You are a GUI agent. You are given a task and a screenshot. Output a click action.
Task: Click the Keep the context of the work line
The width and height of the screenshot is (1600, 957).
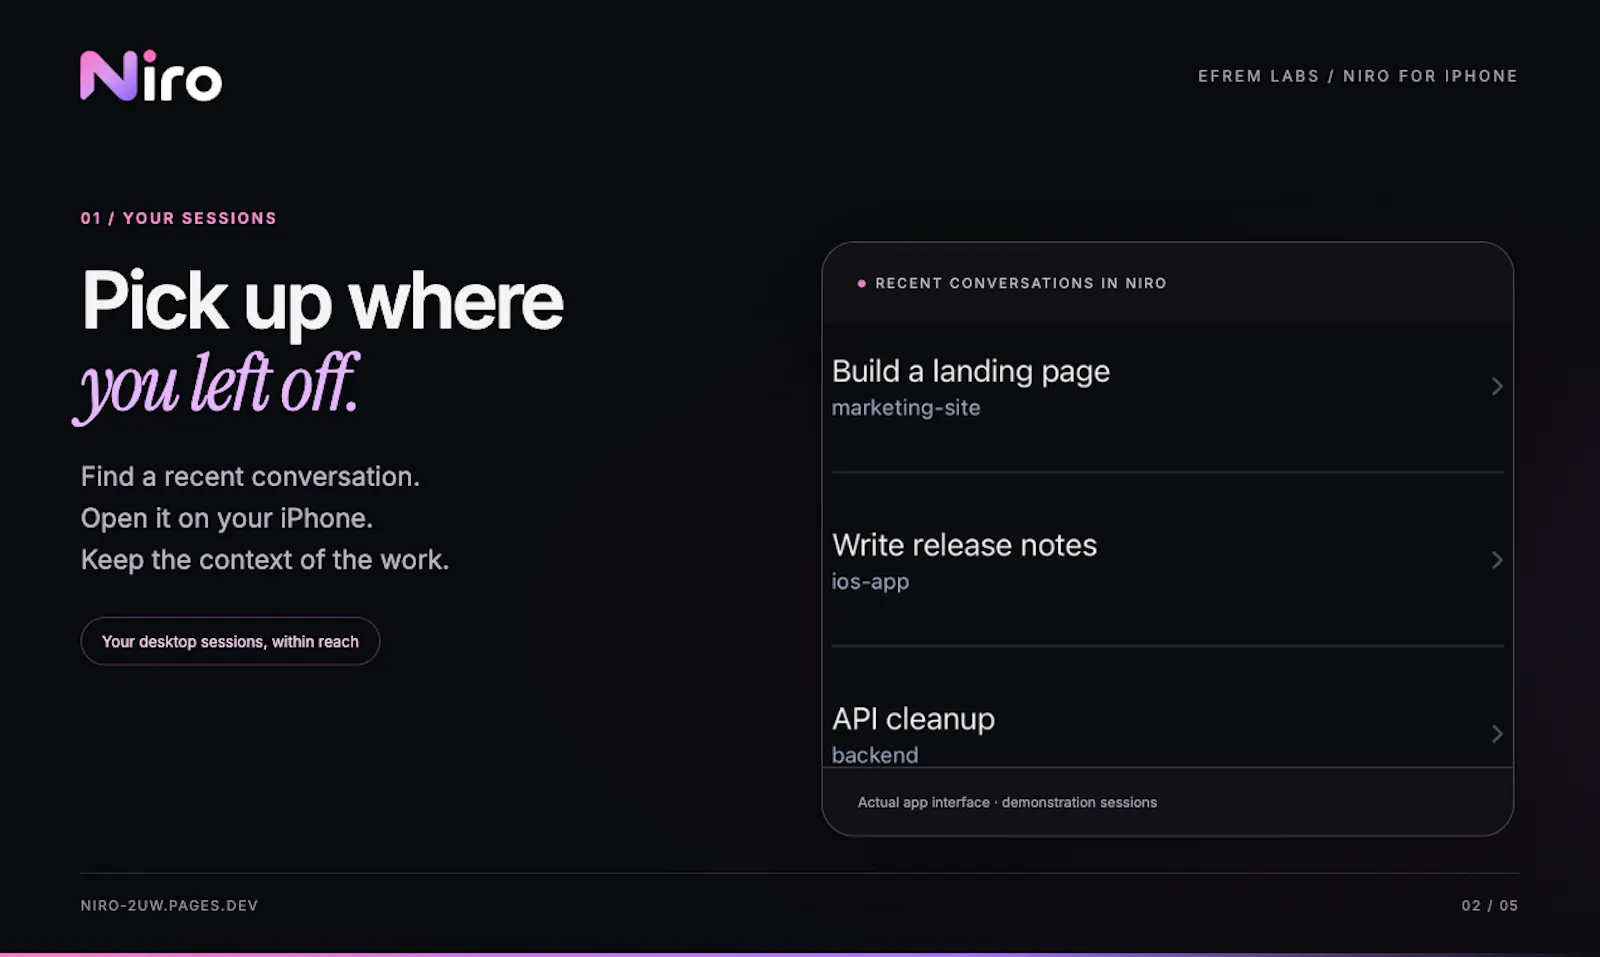(265, 560)
